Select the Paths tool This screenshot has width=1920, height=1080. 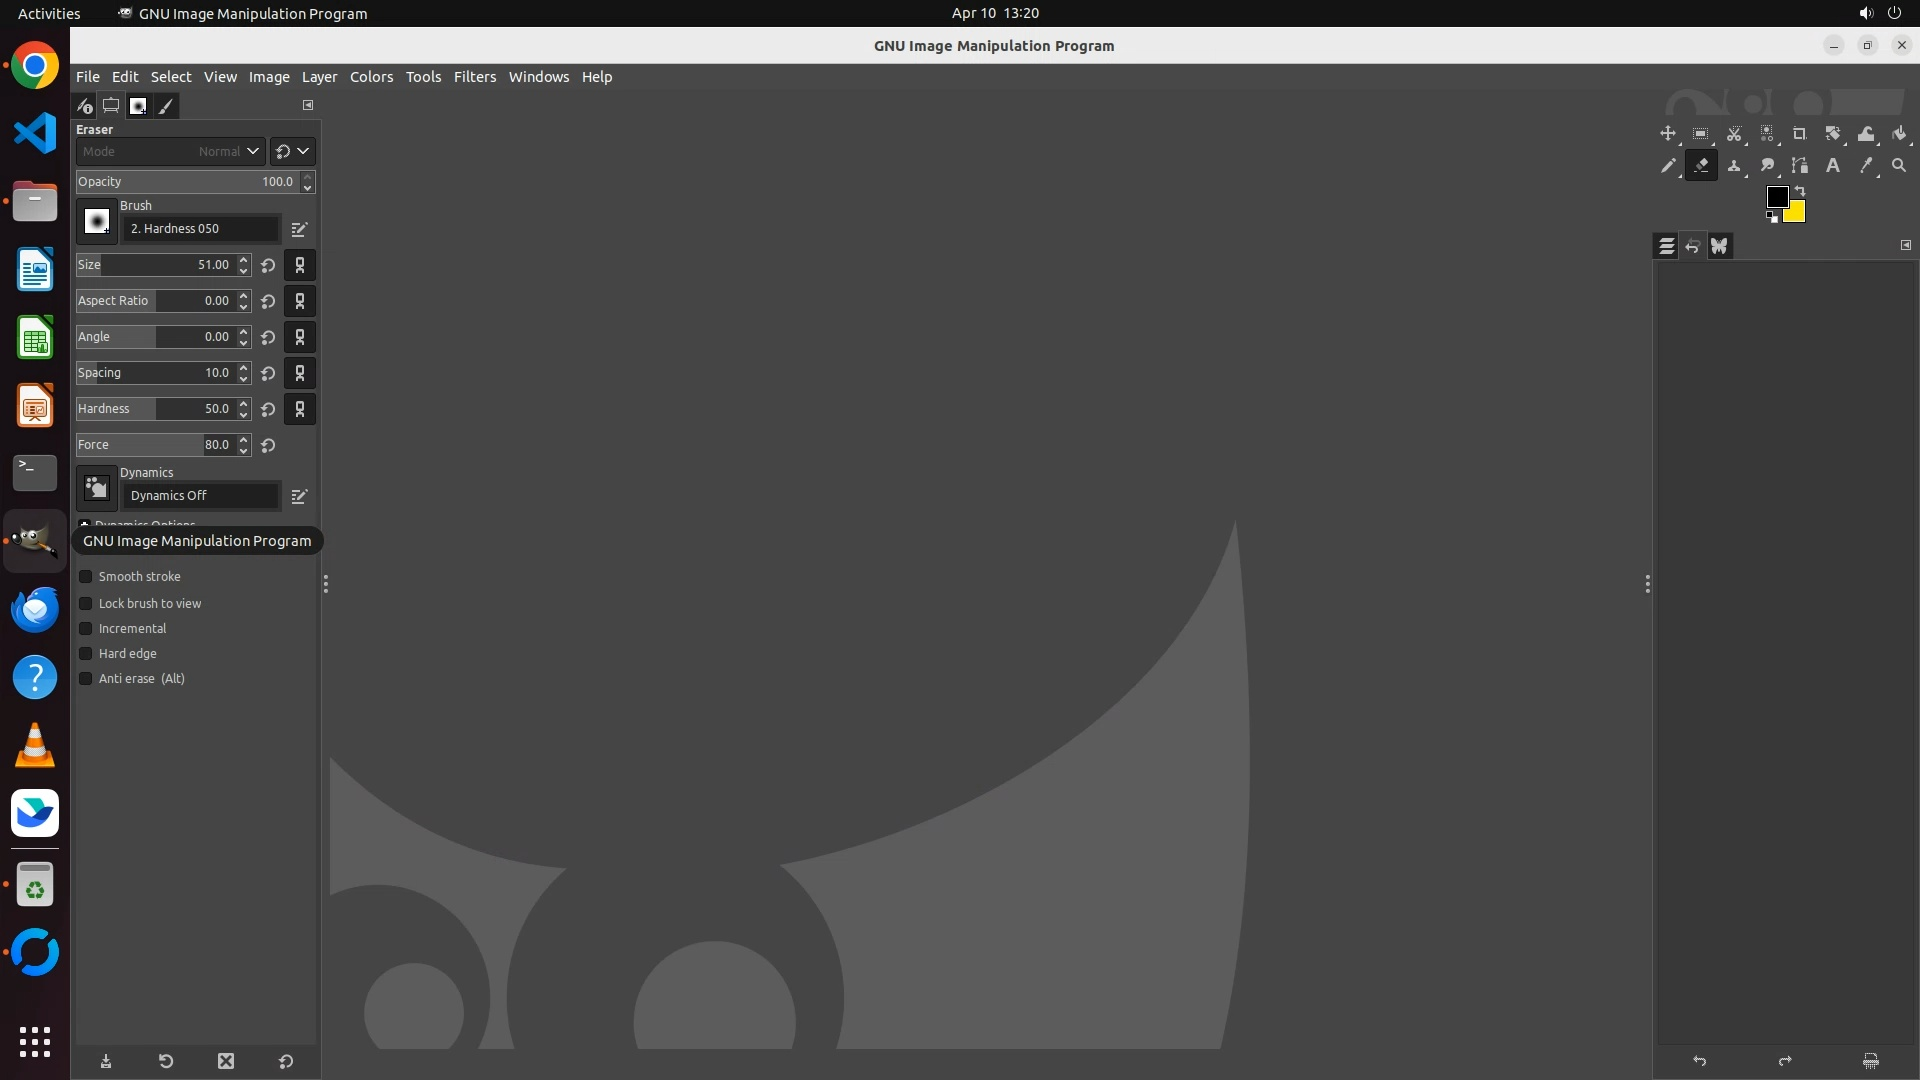coord(1800,166)
